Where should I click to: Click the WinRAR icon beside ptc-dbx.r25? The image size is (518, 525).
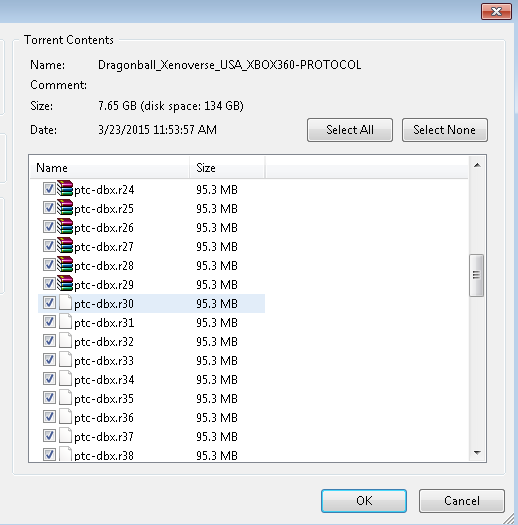65,207
